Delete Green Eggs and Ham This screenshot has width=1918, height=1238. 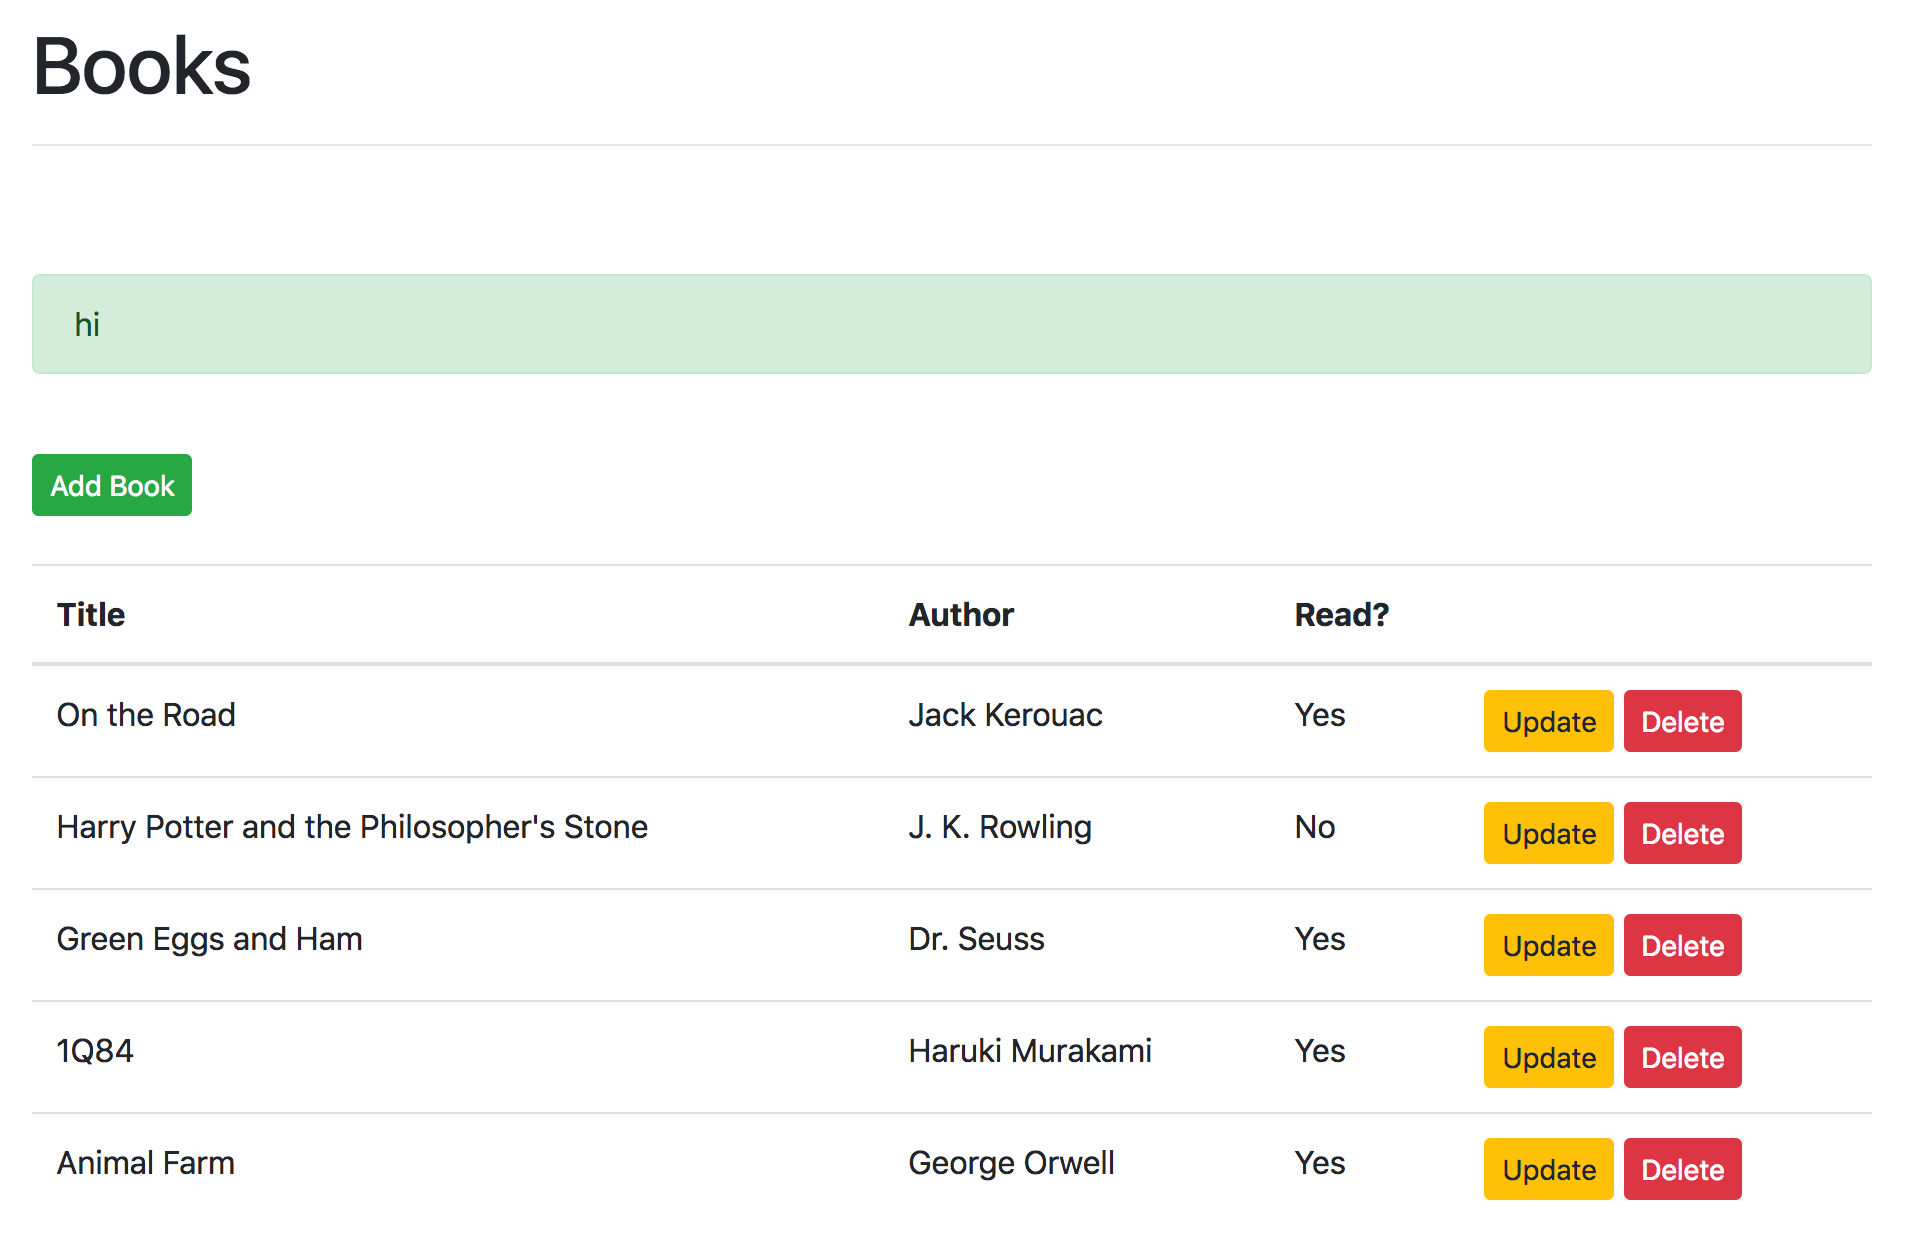point(1681,945)
